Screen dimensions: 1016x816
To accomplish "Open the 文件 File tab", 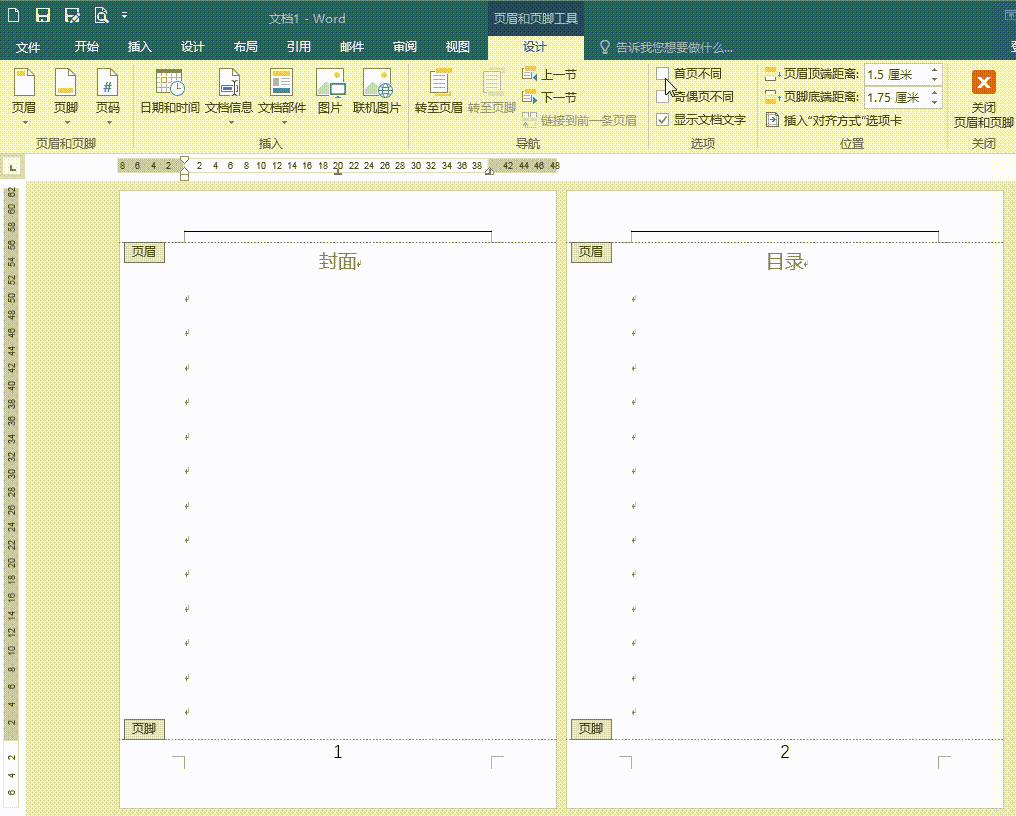I will tap(28, 47).
